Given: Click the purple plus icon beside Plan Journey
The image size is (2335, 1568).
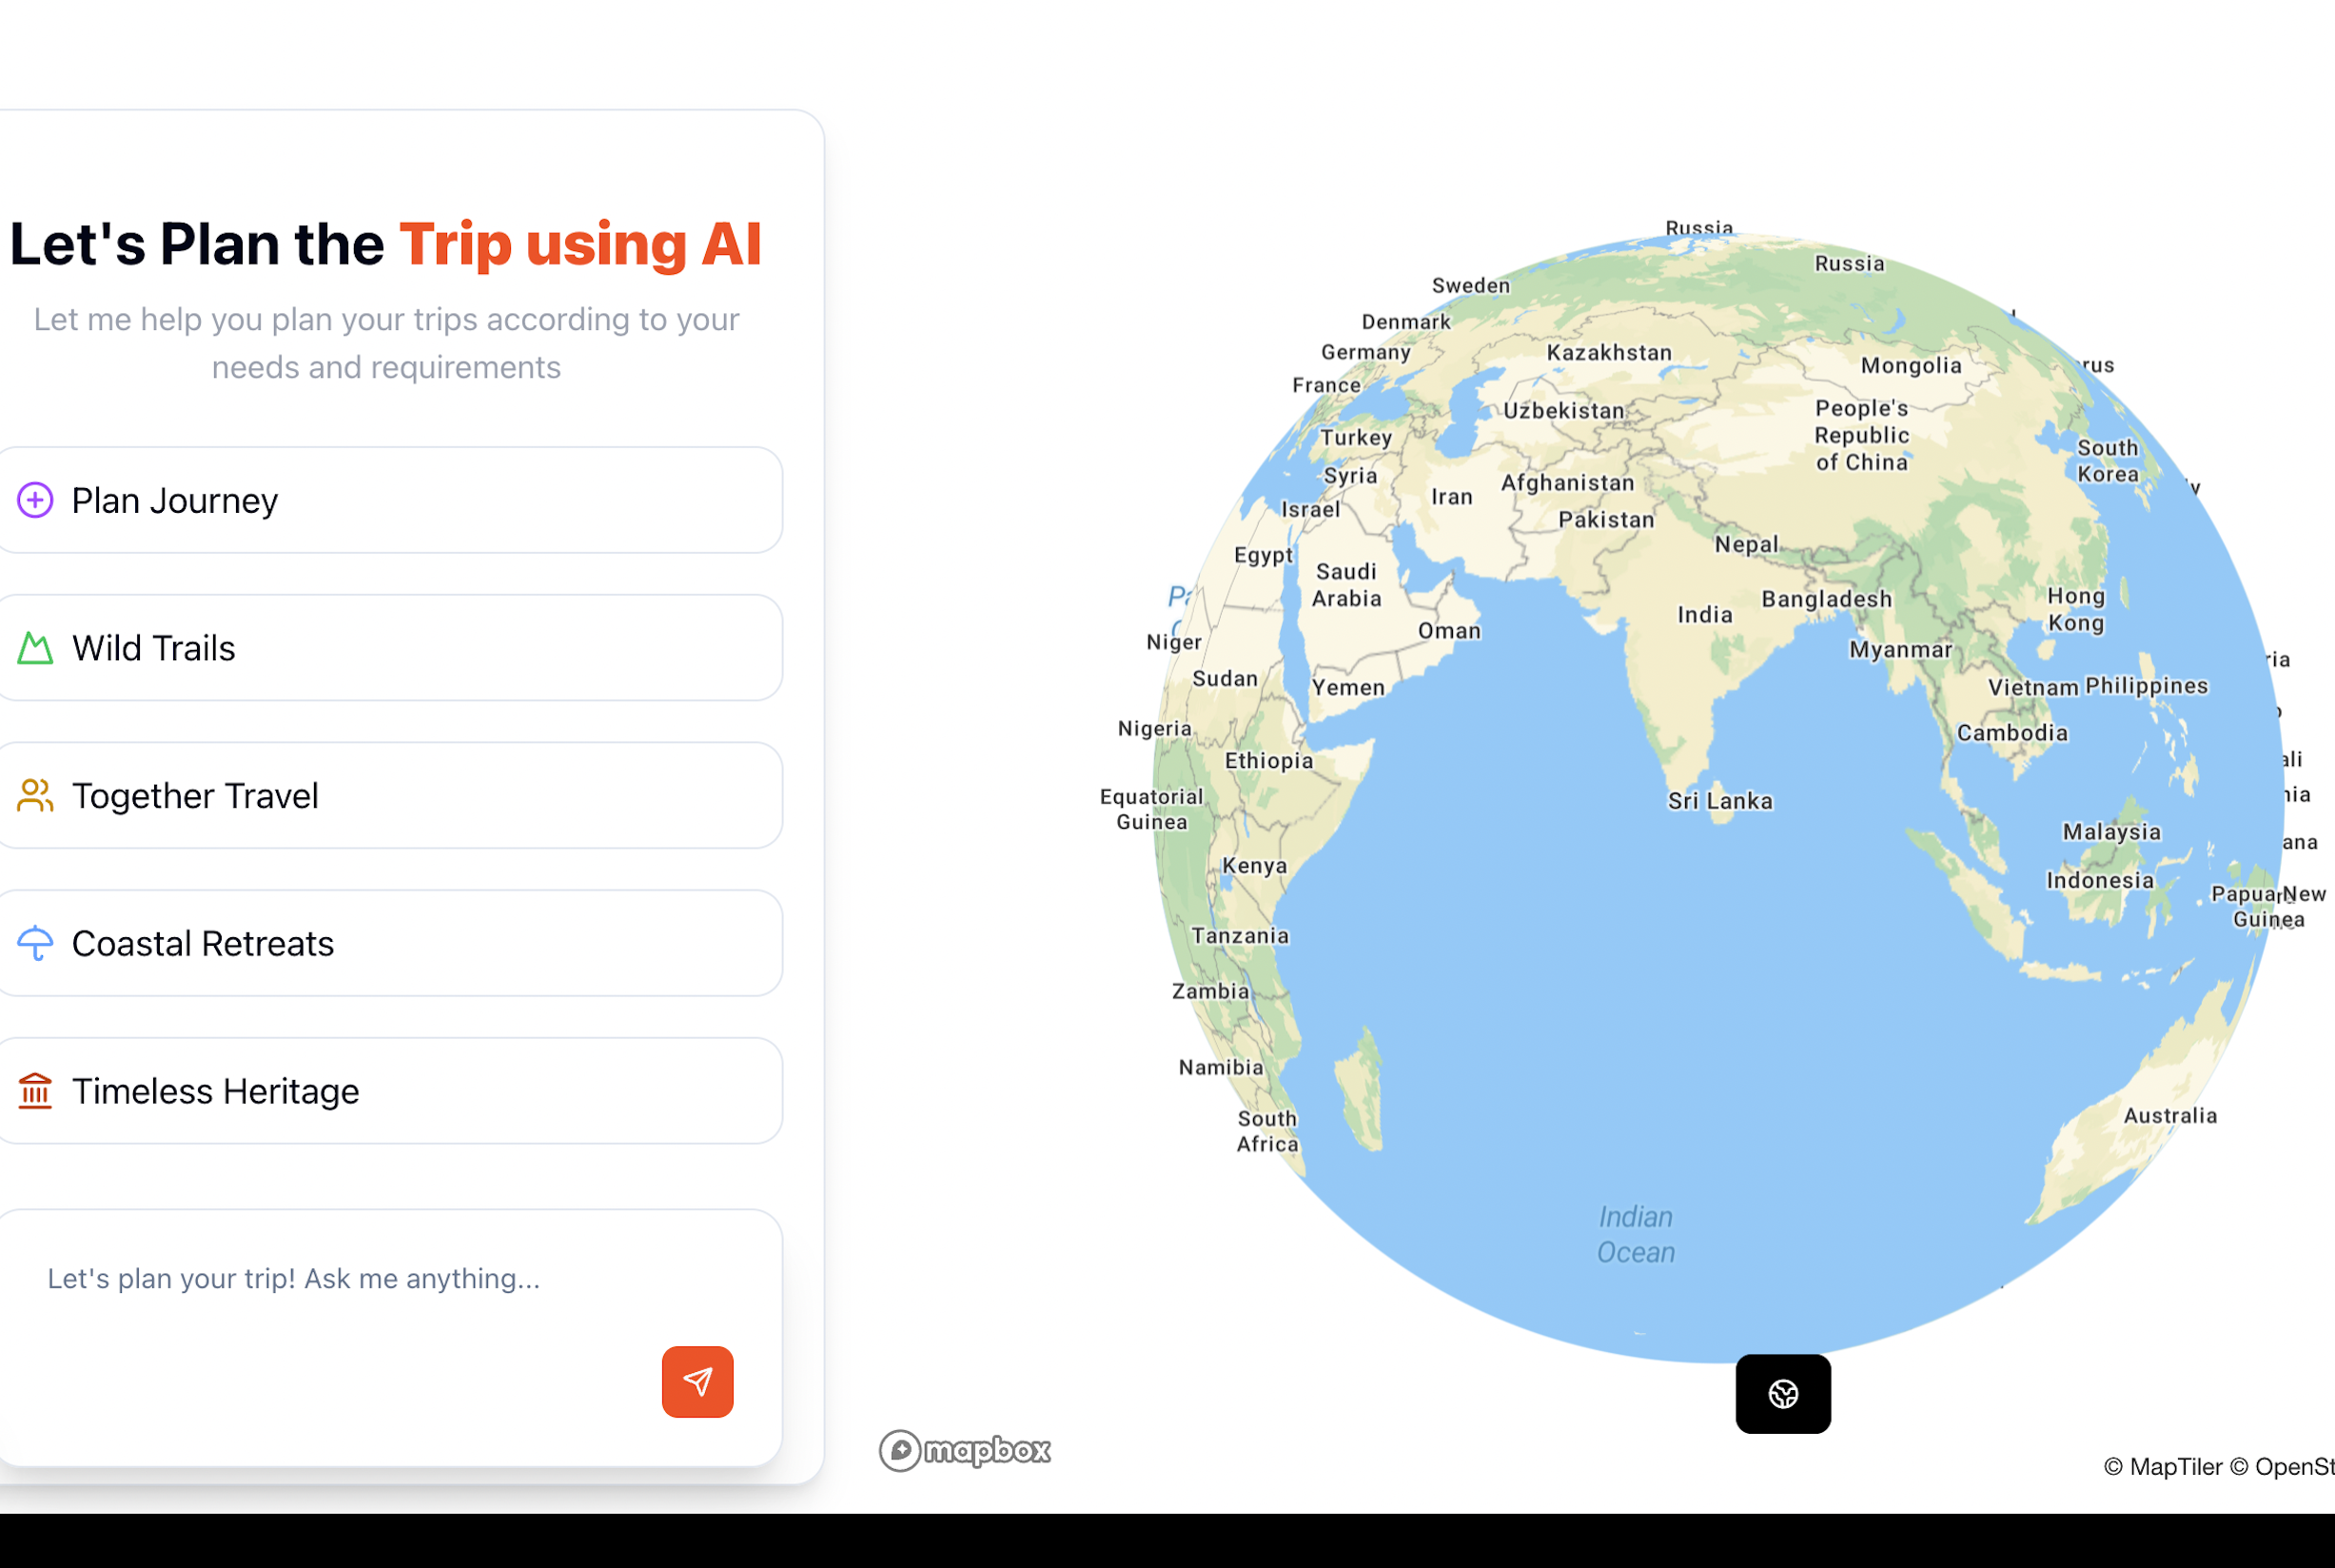Looking at the screenshot, I should [35, 500].
